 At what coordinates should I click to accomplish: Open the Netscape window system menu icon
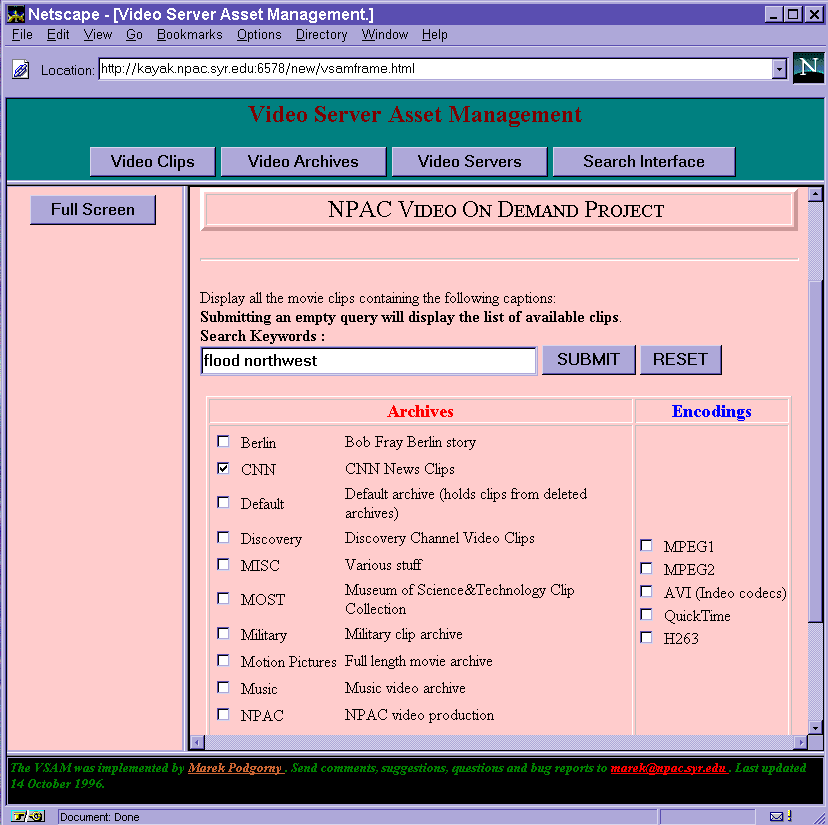coord(15,14)
